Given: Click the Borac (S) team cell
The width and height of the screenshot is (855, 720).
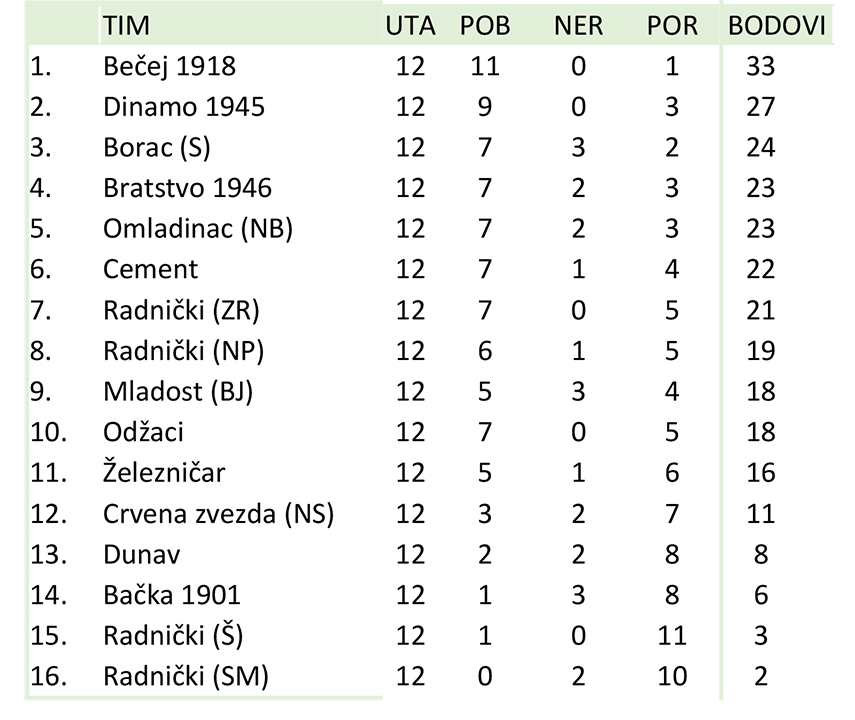Looking at the screenshot, I should (x=156, y=147).
